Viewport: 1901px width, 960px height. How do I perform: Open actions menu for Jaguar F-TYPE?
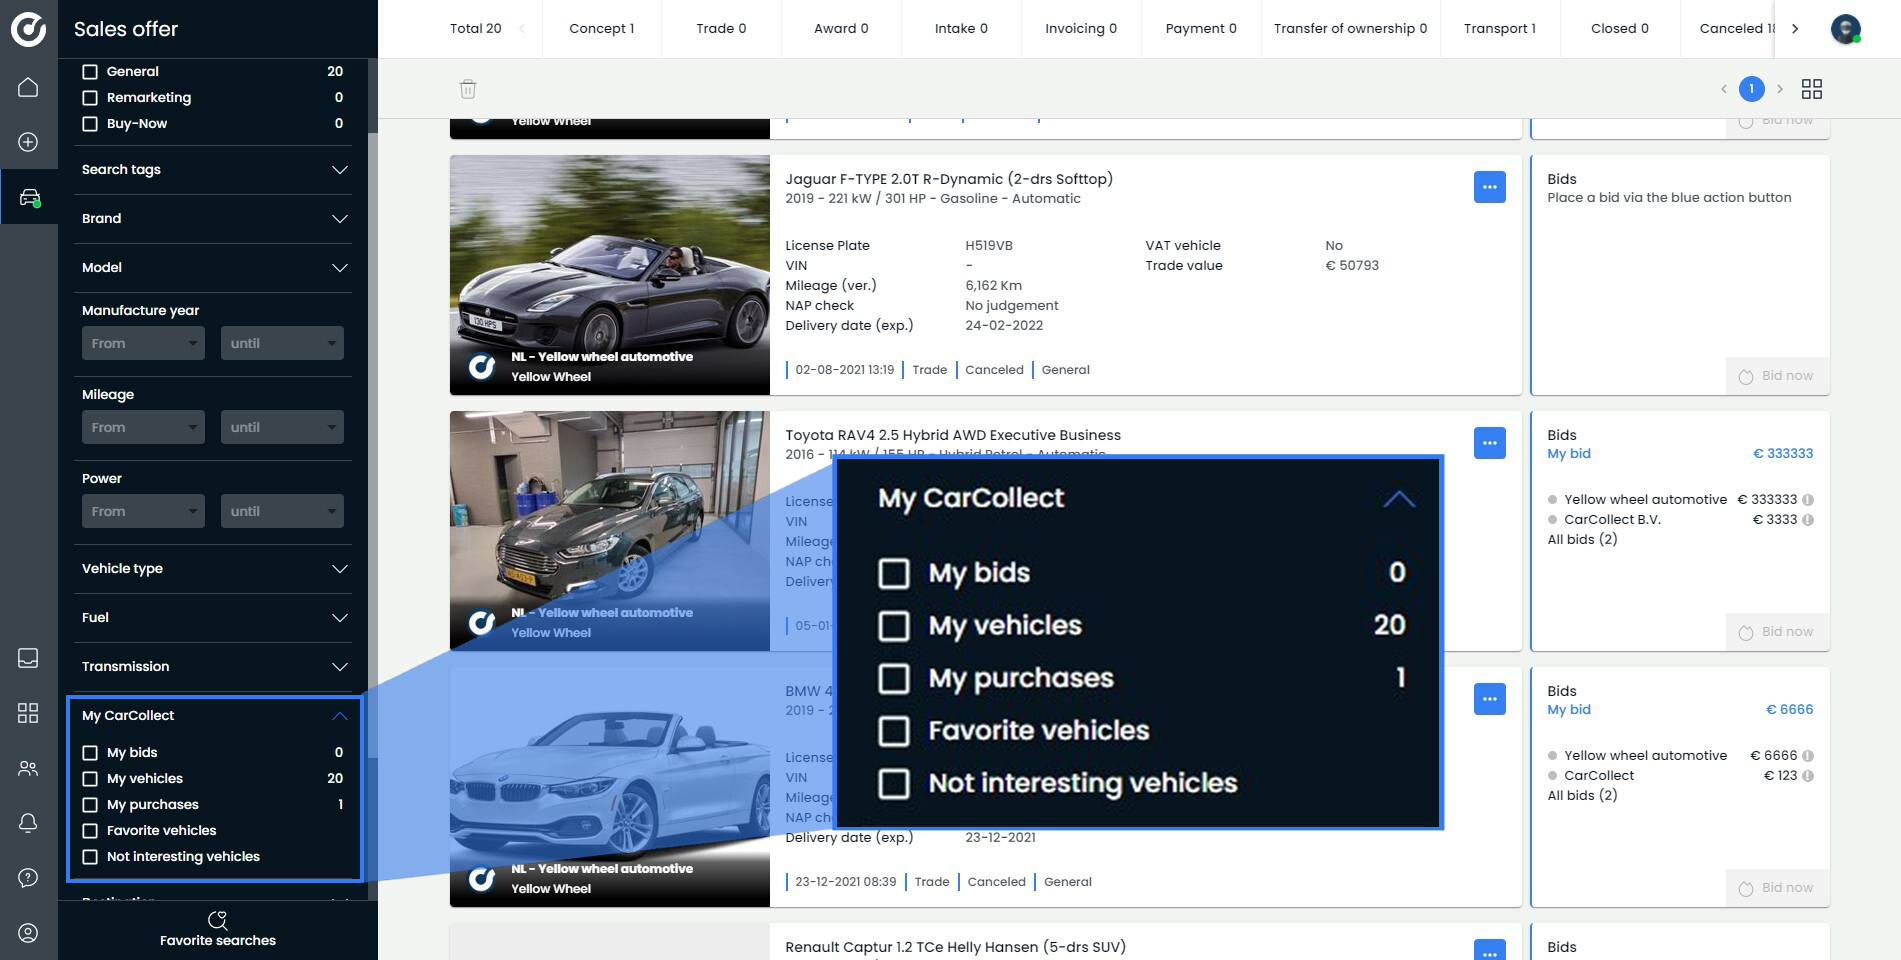[x=1489, y=187]
